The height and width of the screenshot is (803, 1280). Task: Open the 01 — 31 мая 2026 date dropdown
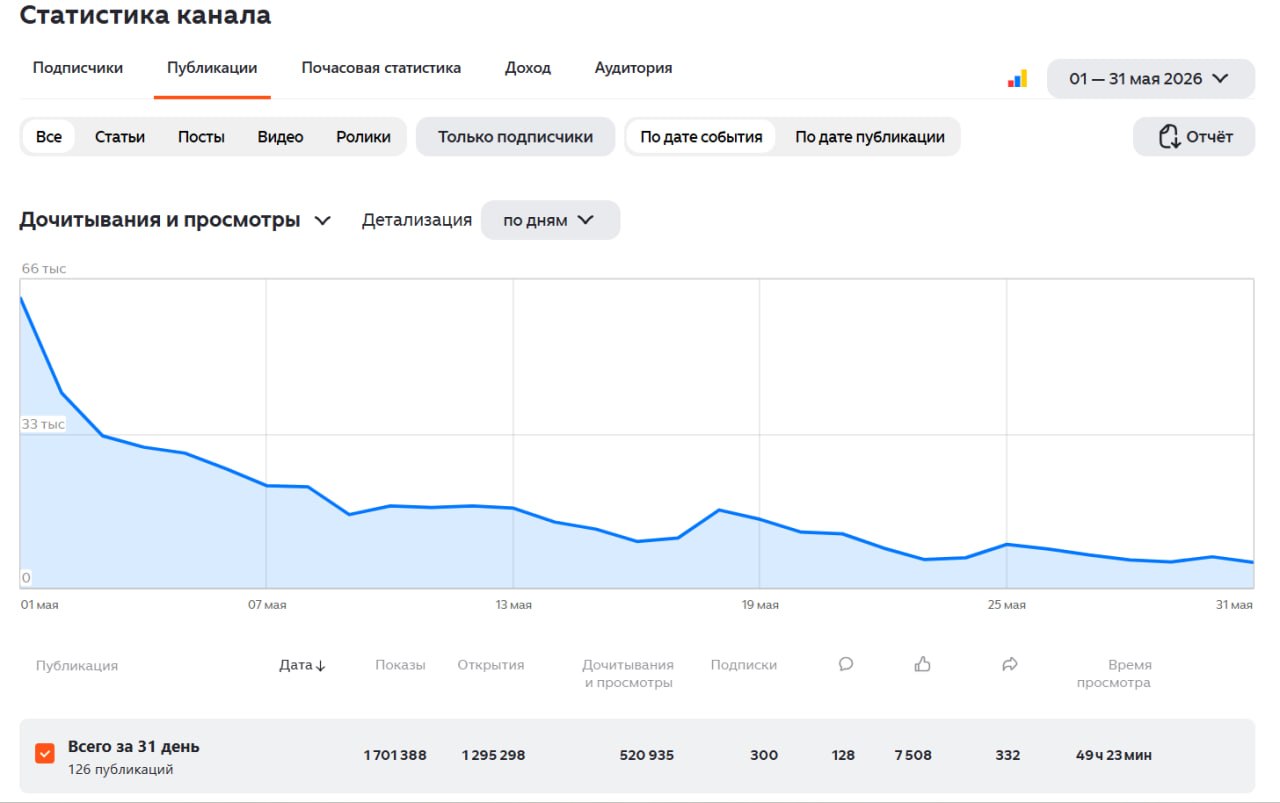pos(1150,79)
